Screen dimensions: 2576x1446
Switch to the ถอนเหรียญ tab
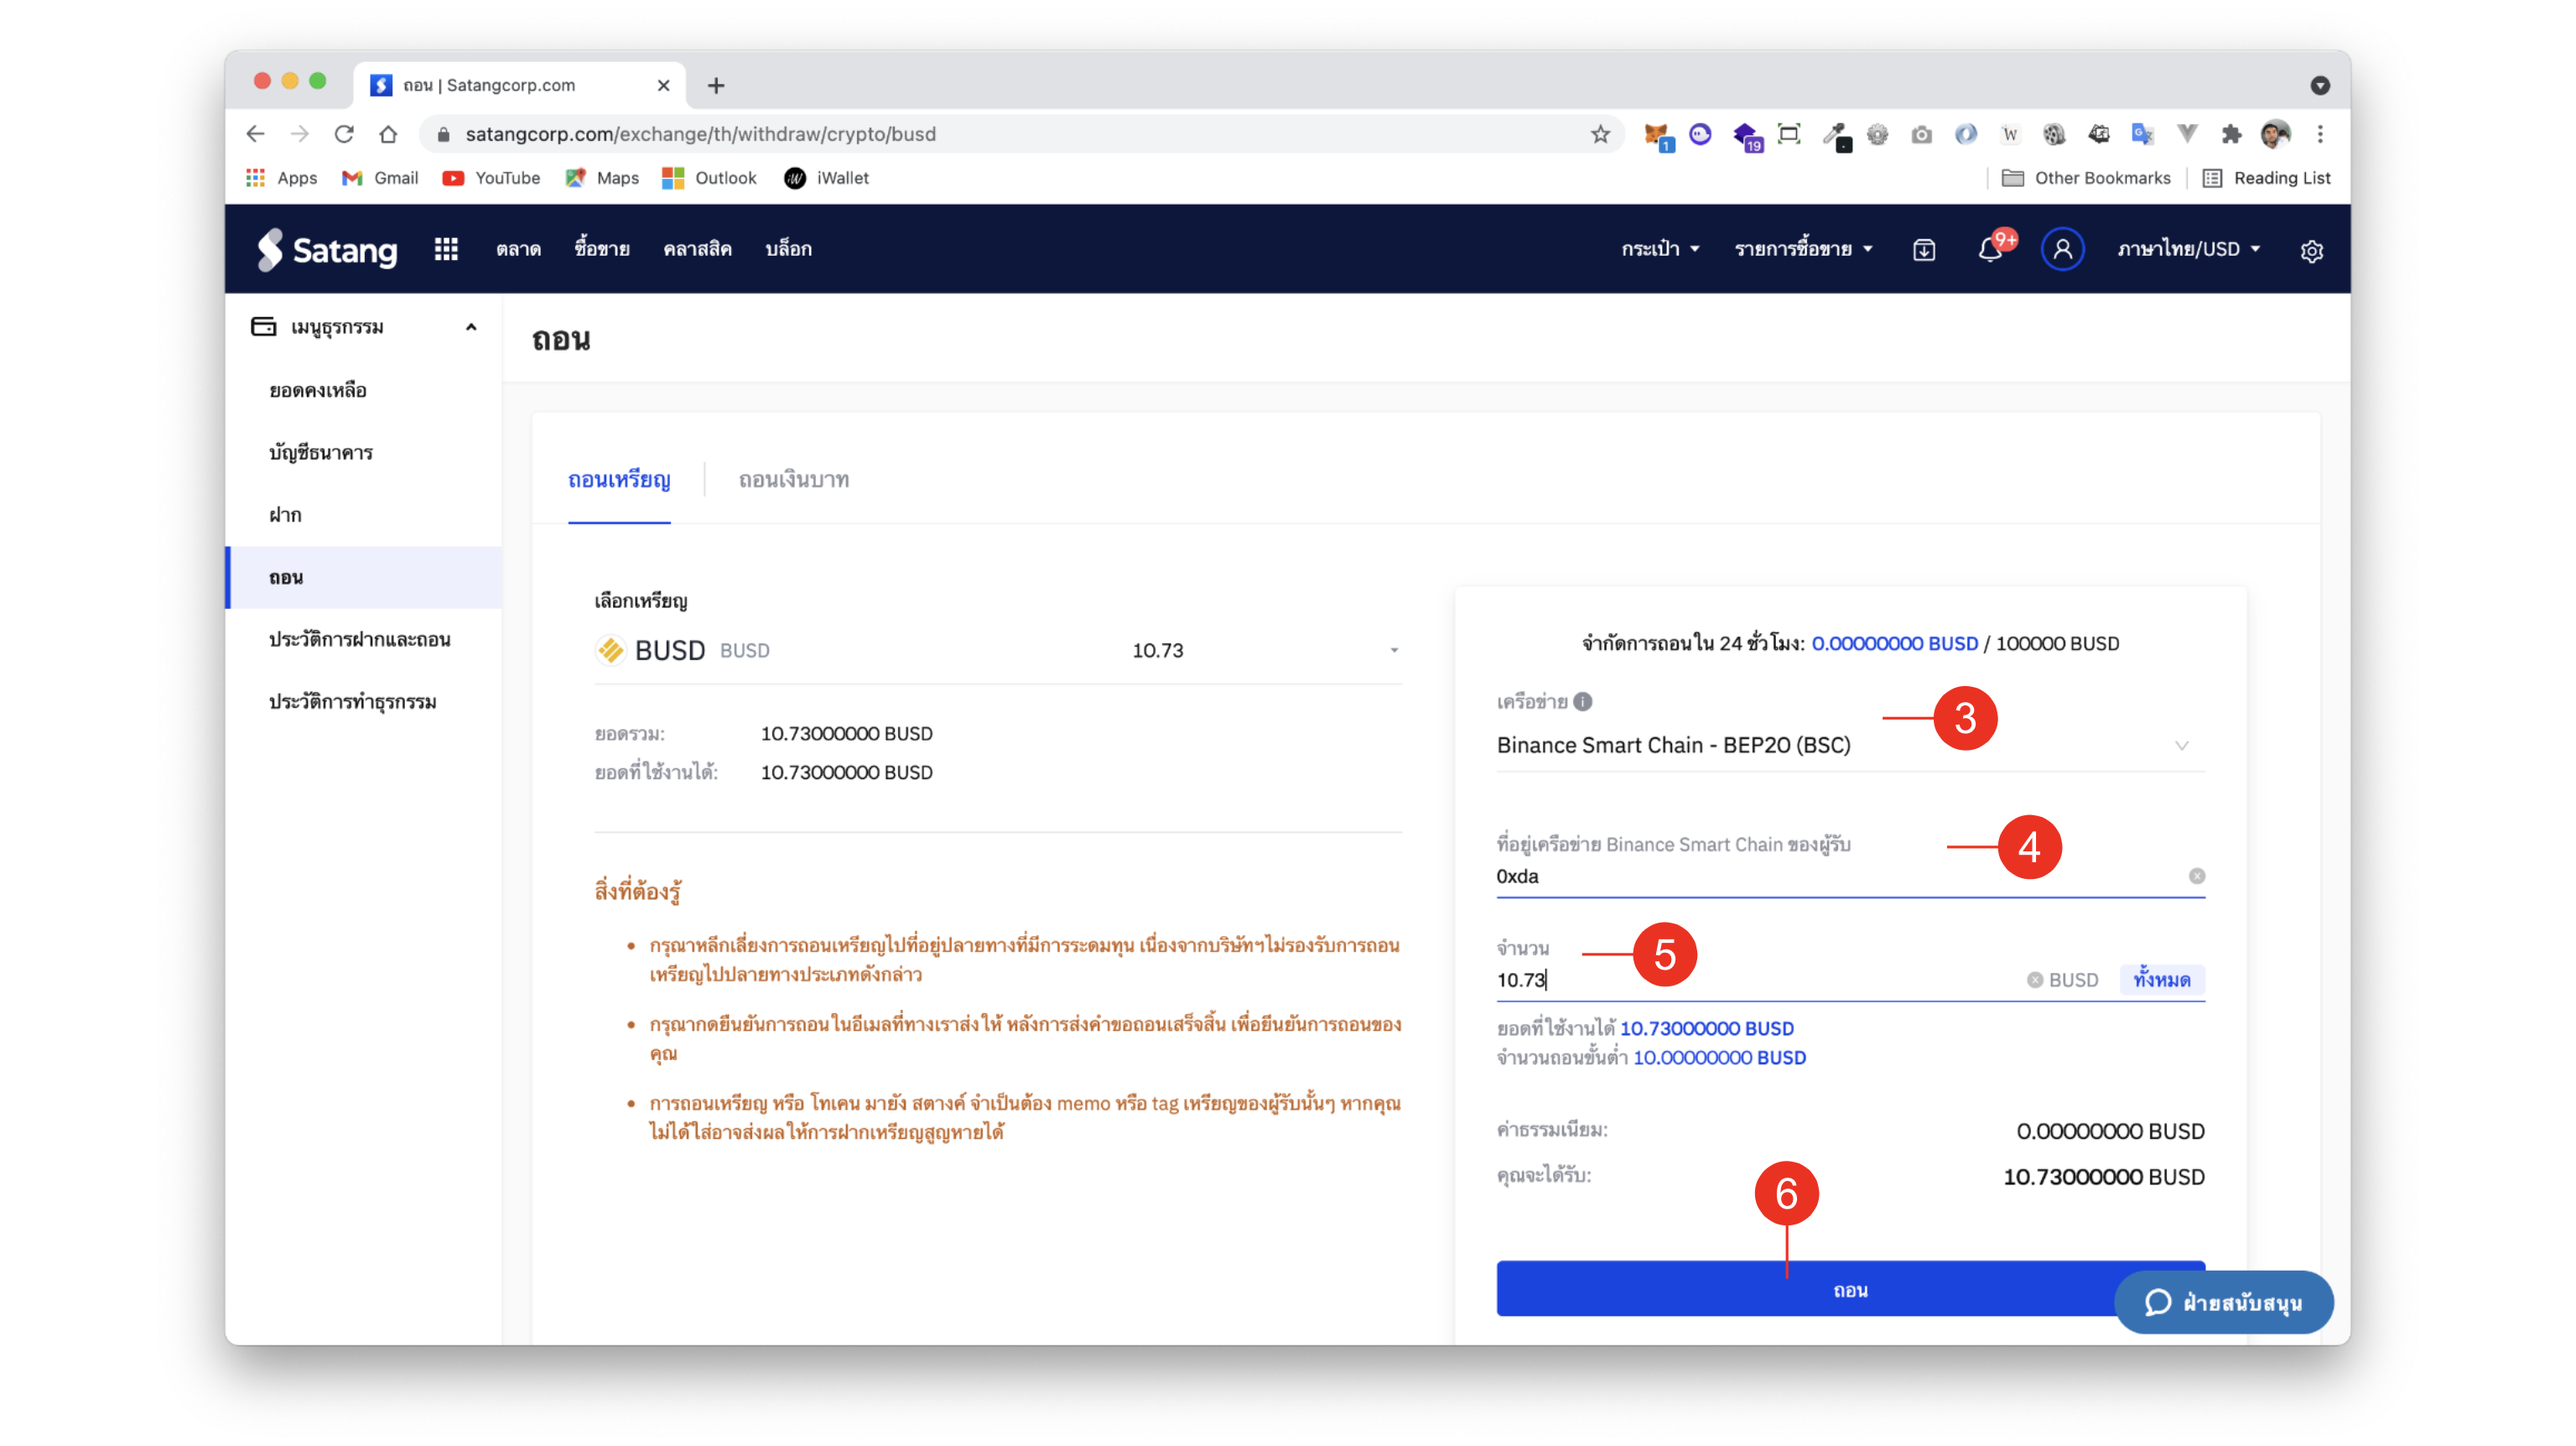(619, 480)
